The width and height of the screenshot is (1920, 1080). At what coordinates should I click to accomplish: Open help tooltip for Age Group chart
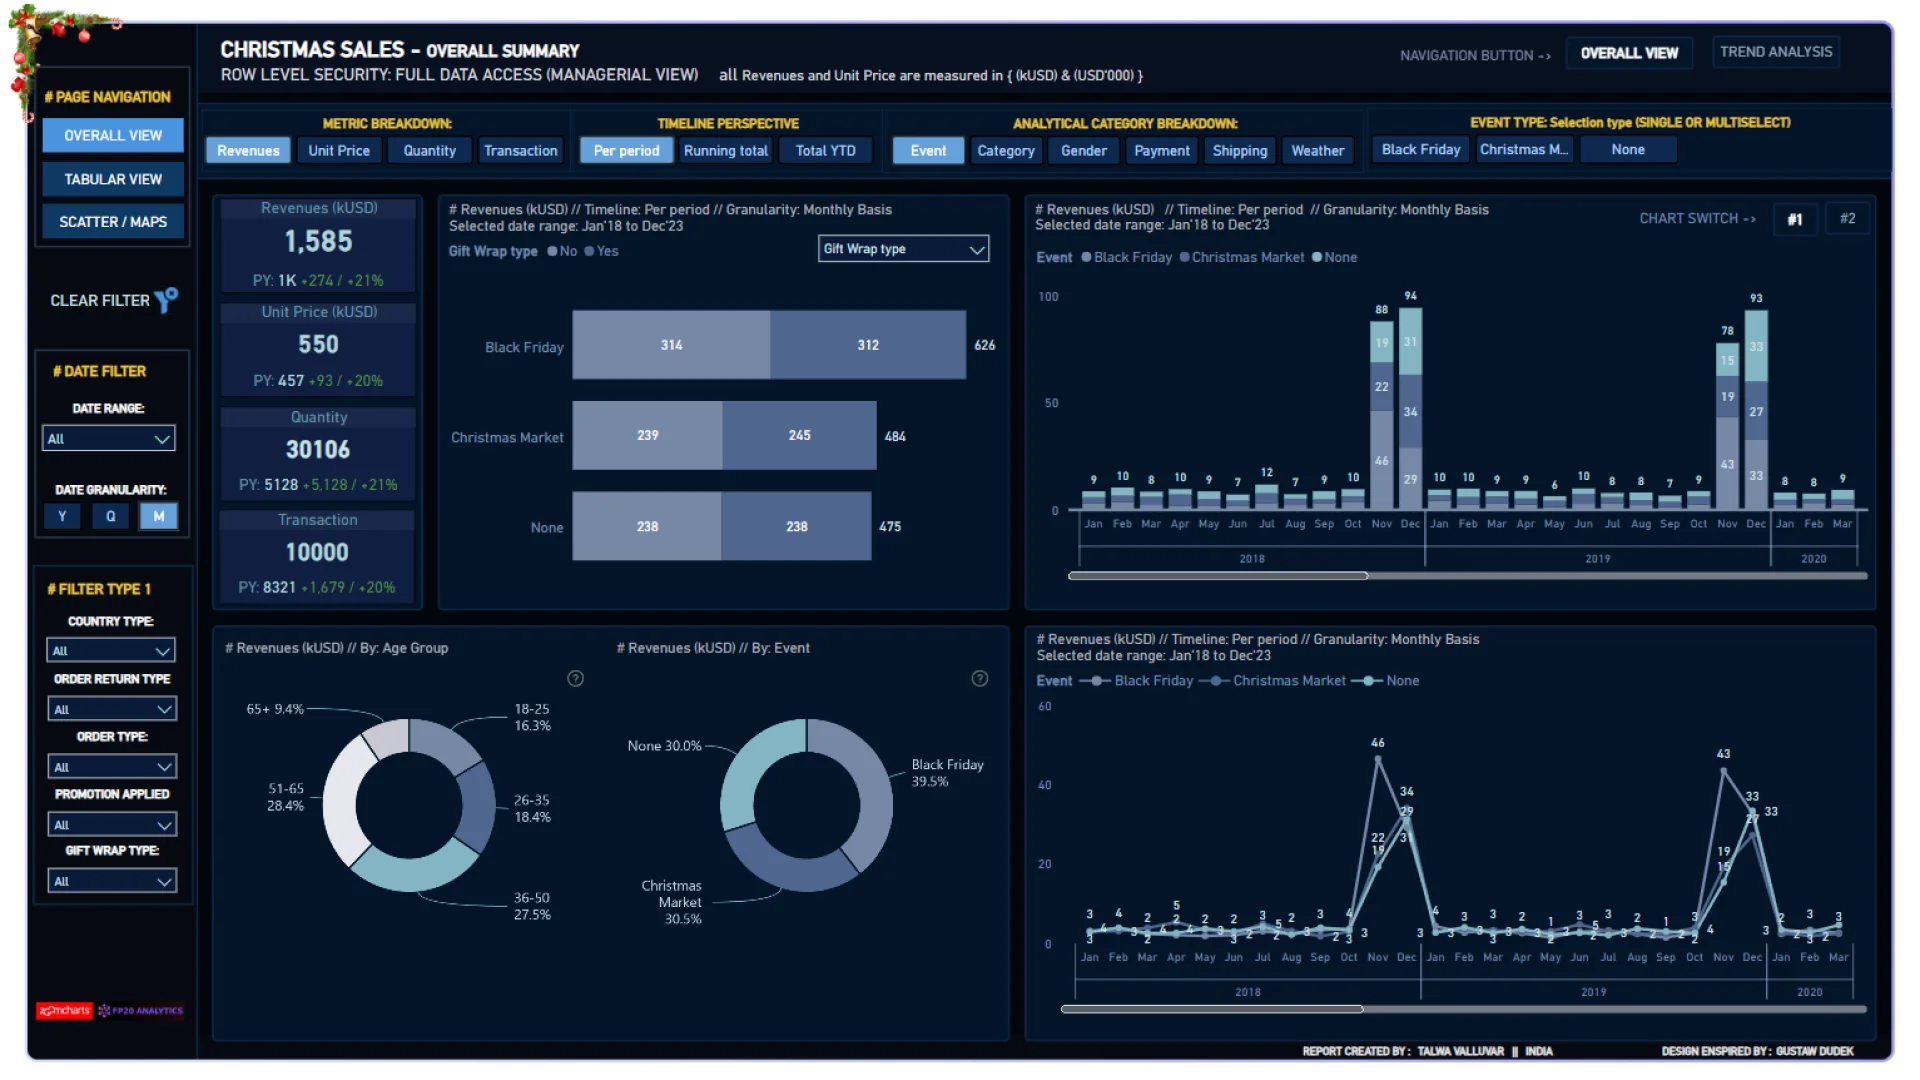575,679
